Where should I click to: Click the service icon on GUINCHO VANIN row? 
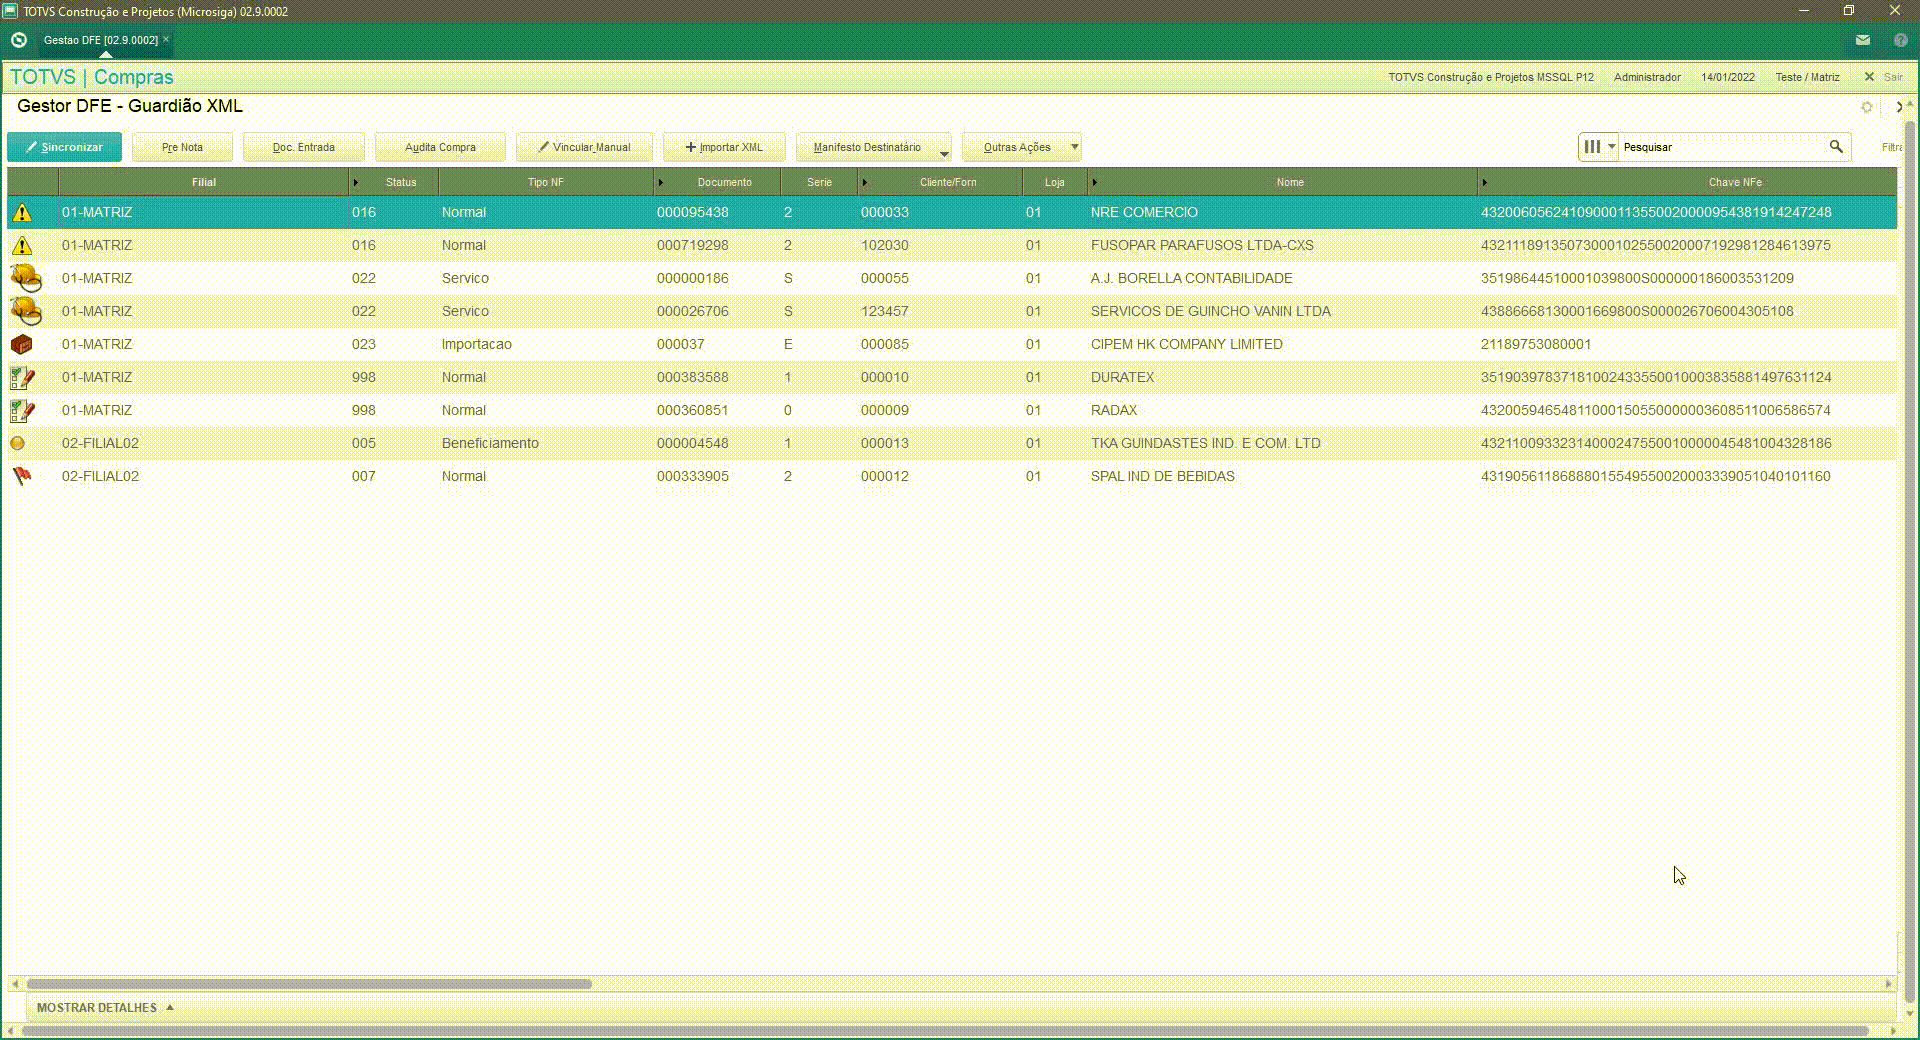coord(25,311)
